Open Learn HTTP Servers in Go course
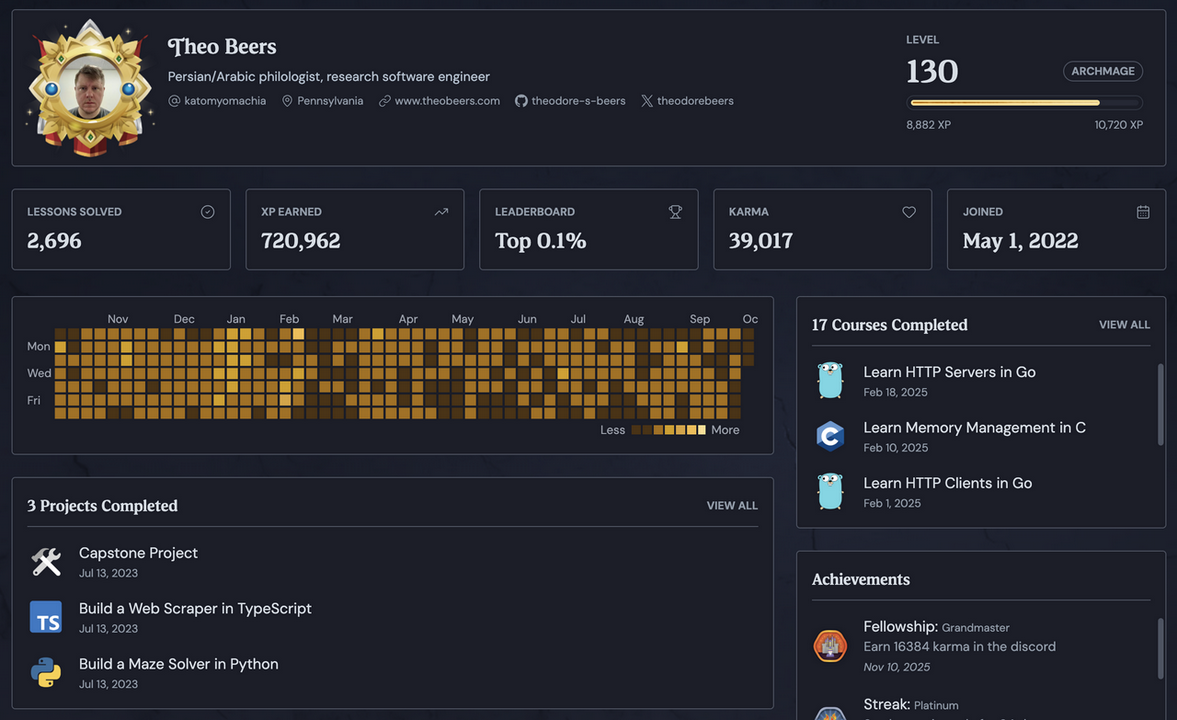The image size is (1177, 720). [949, 372]
